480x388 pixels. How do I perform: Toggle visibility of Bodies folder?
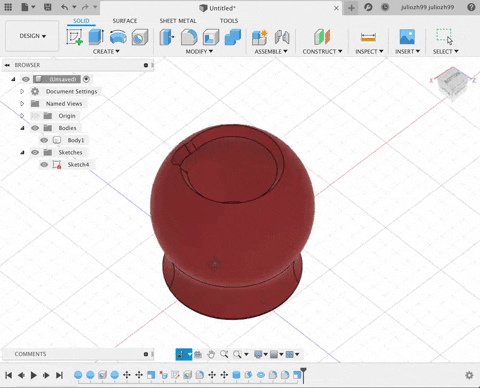click(x=35, y=128)
